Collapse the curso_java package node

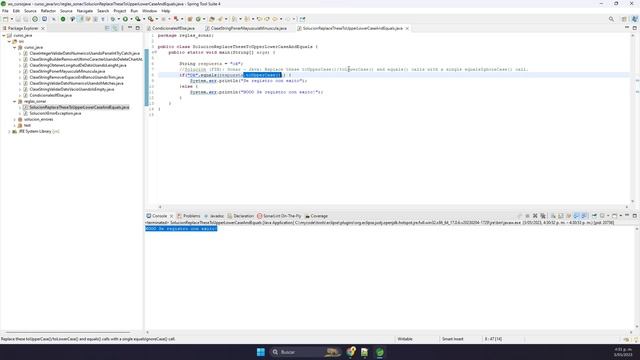pos(15,47)
